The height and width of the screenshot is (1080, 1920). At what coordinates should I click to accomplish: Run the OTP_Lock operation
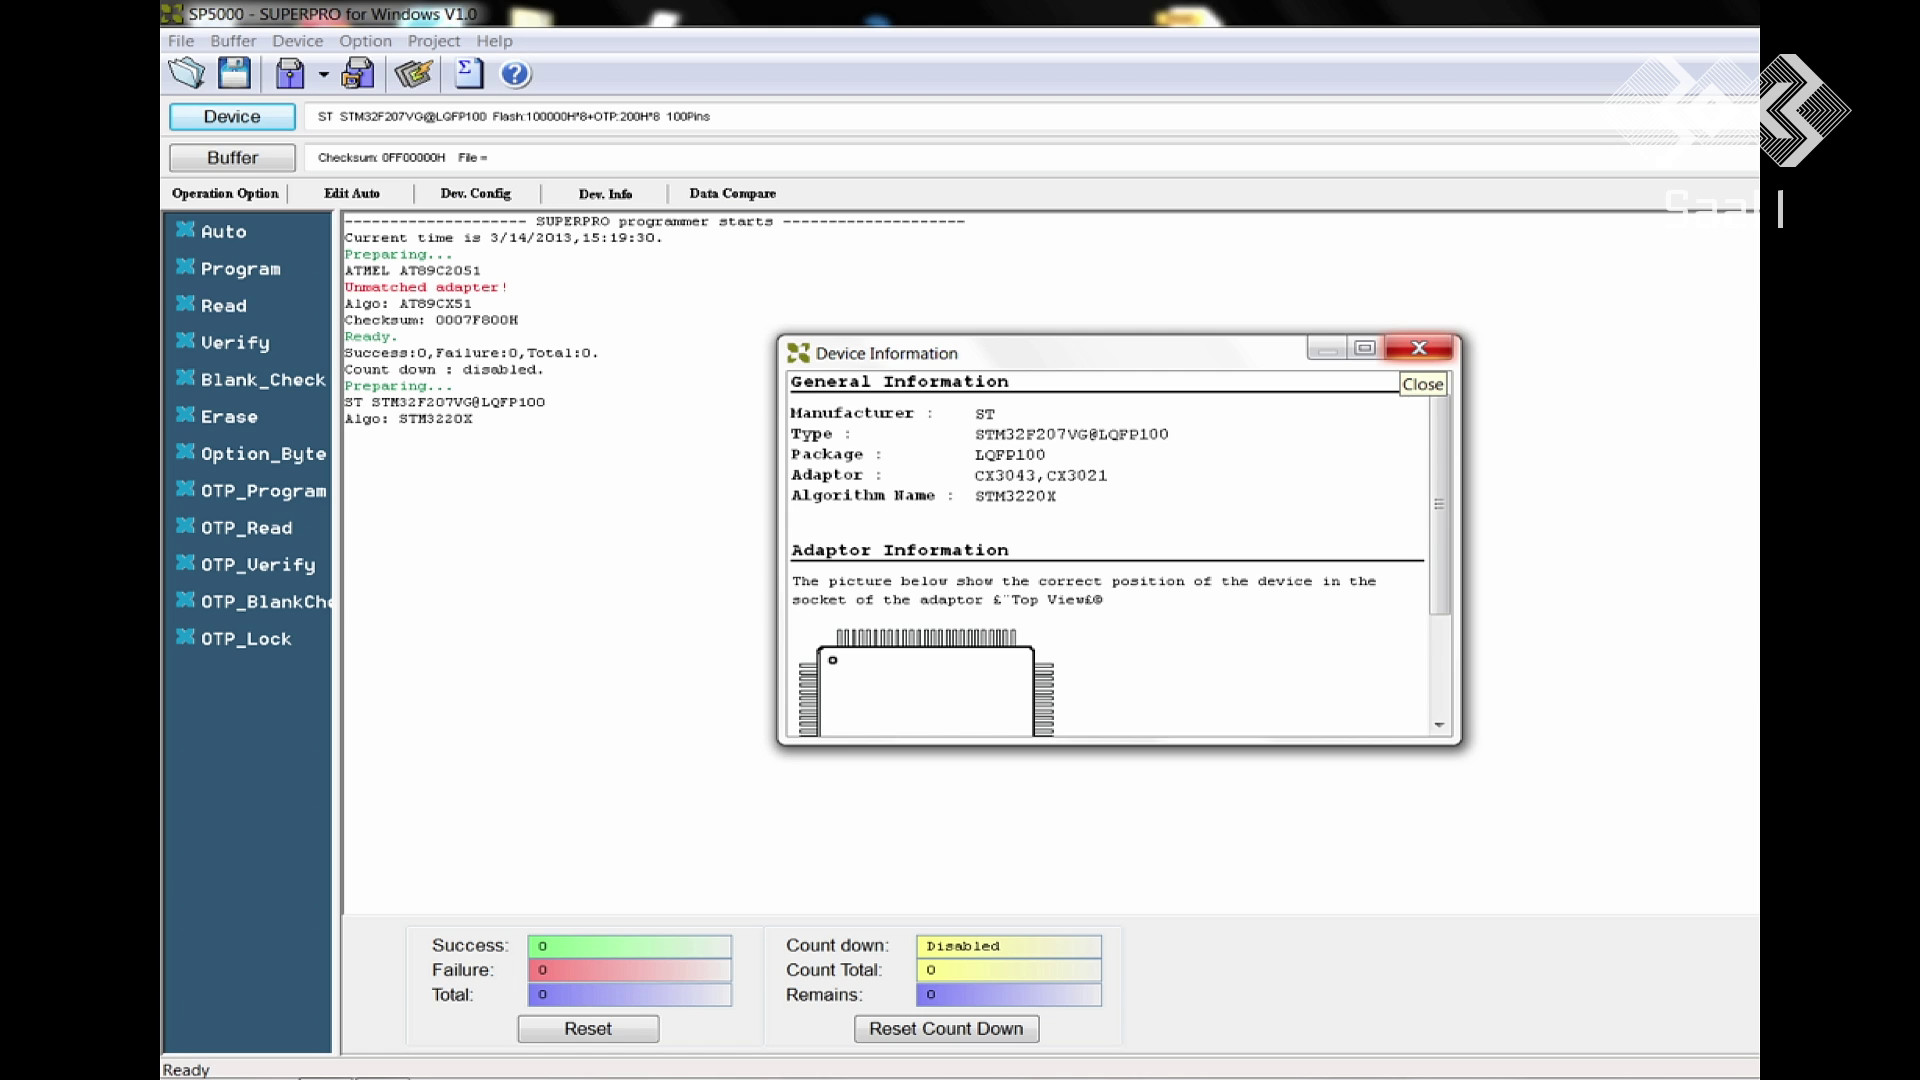click(234, 638)
